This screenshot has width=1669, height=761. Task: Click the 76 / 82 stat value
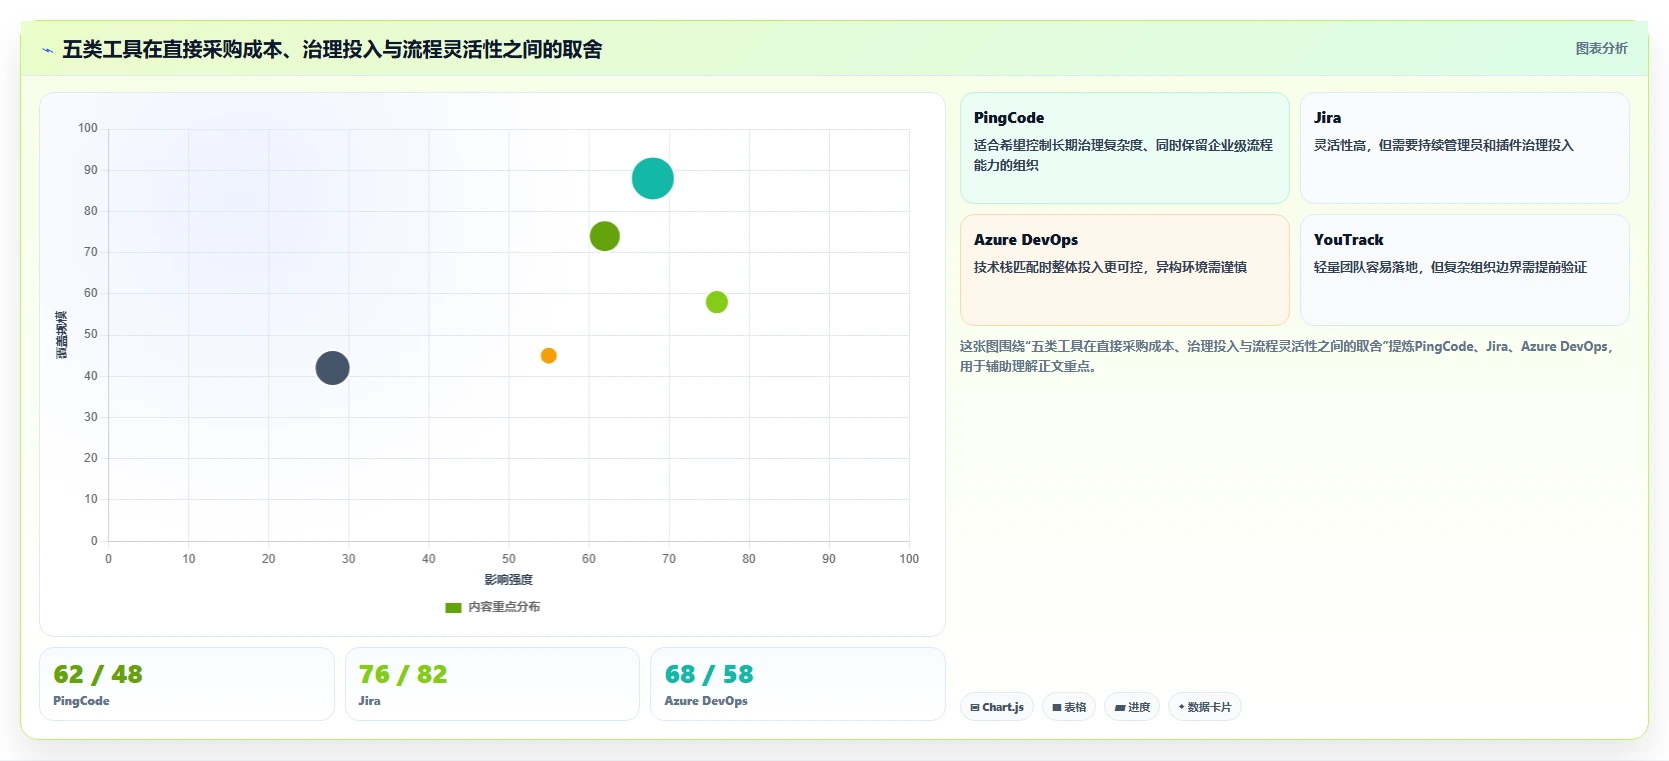403,674
